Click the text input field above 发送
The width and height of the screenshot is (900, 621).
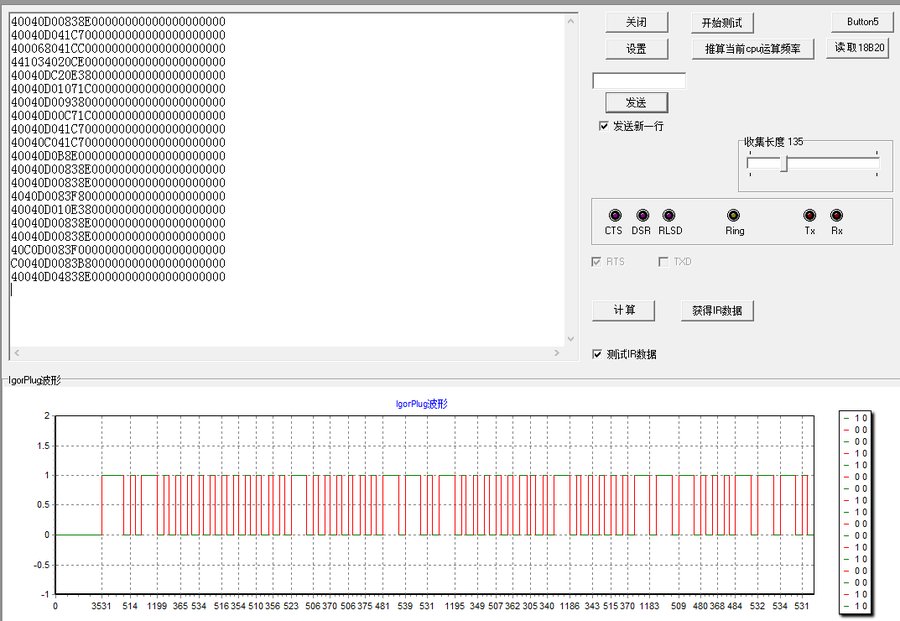(x=637, y=80)
